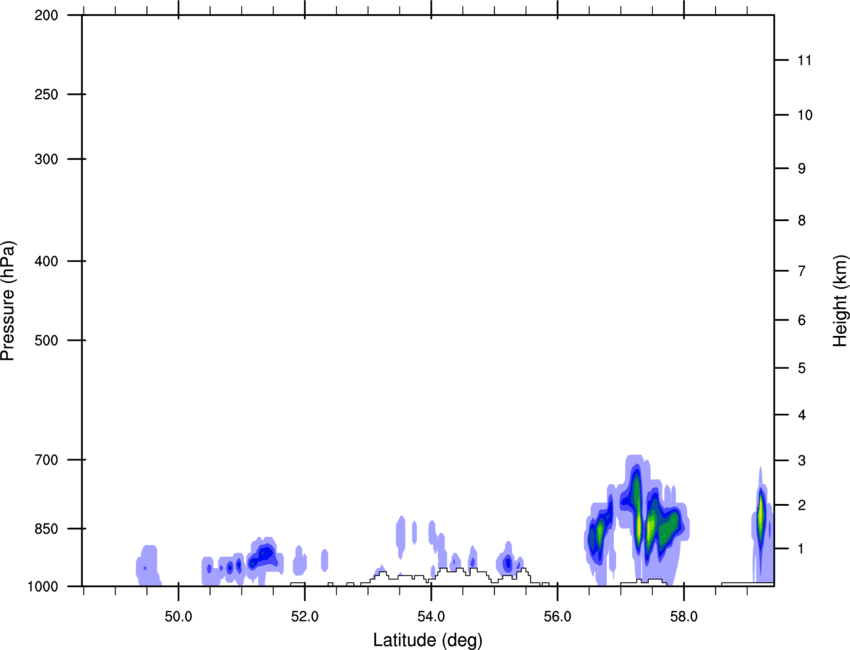850x650 pixels.
Task: Select the 500 pressure tick label
Action: point(47,340)
